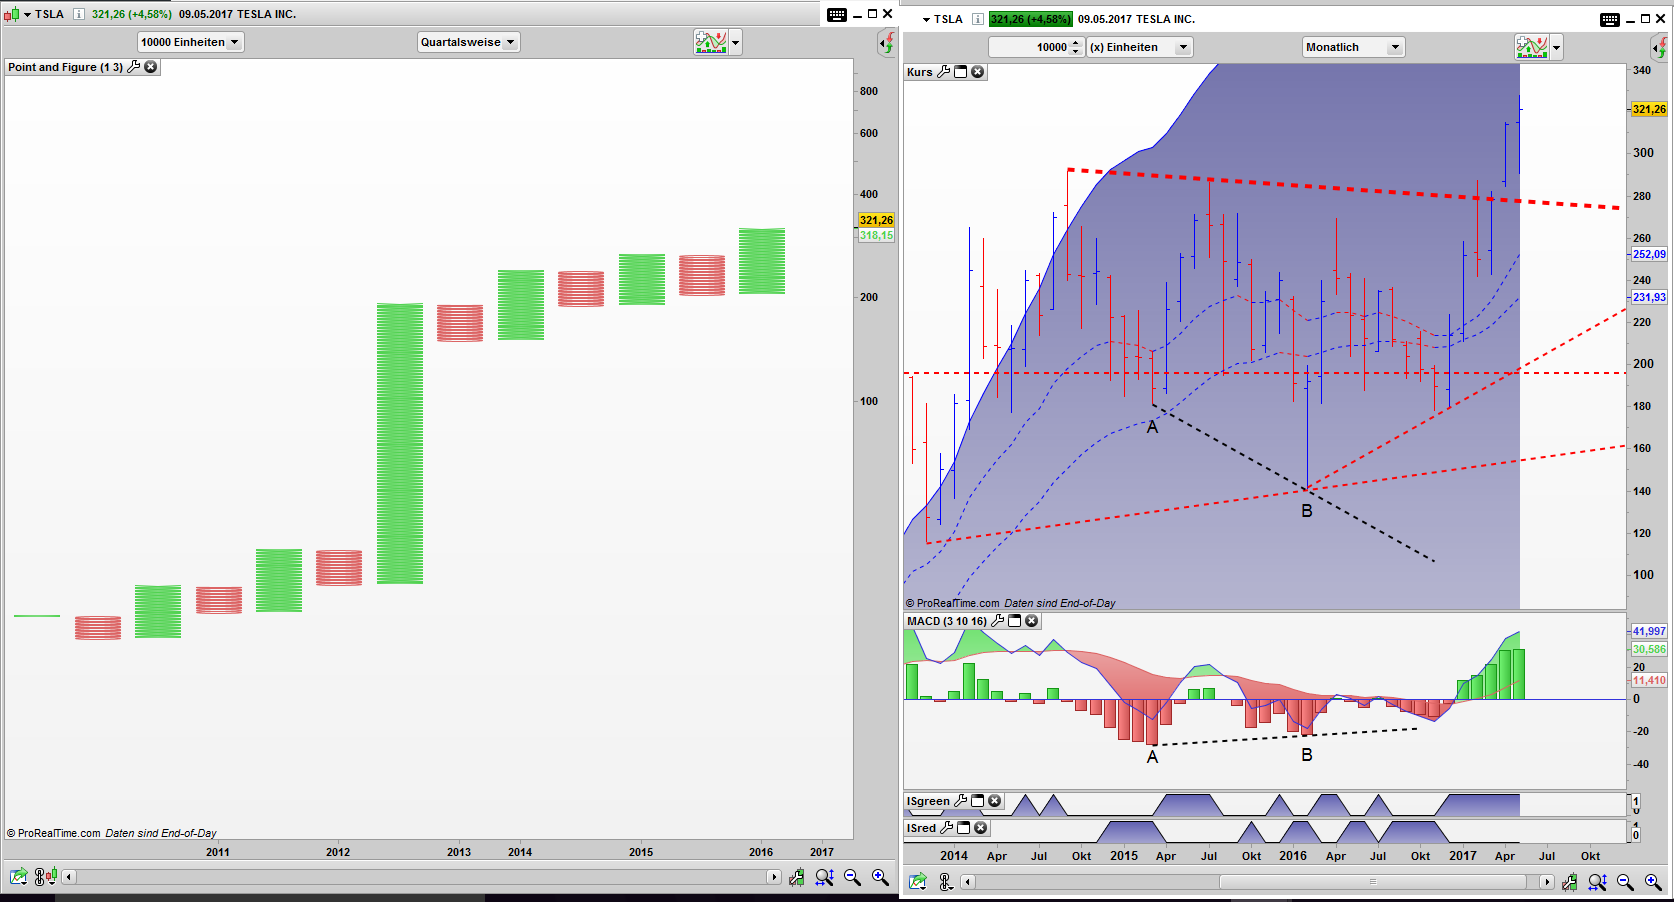Zoom out on the right chart

pyautogui.click(x=1625, y=882)
